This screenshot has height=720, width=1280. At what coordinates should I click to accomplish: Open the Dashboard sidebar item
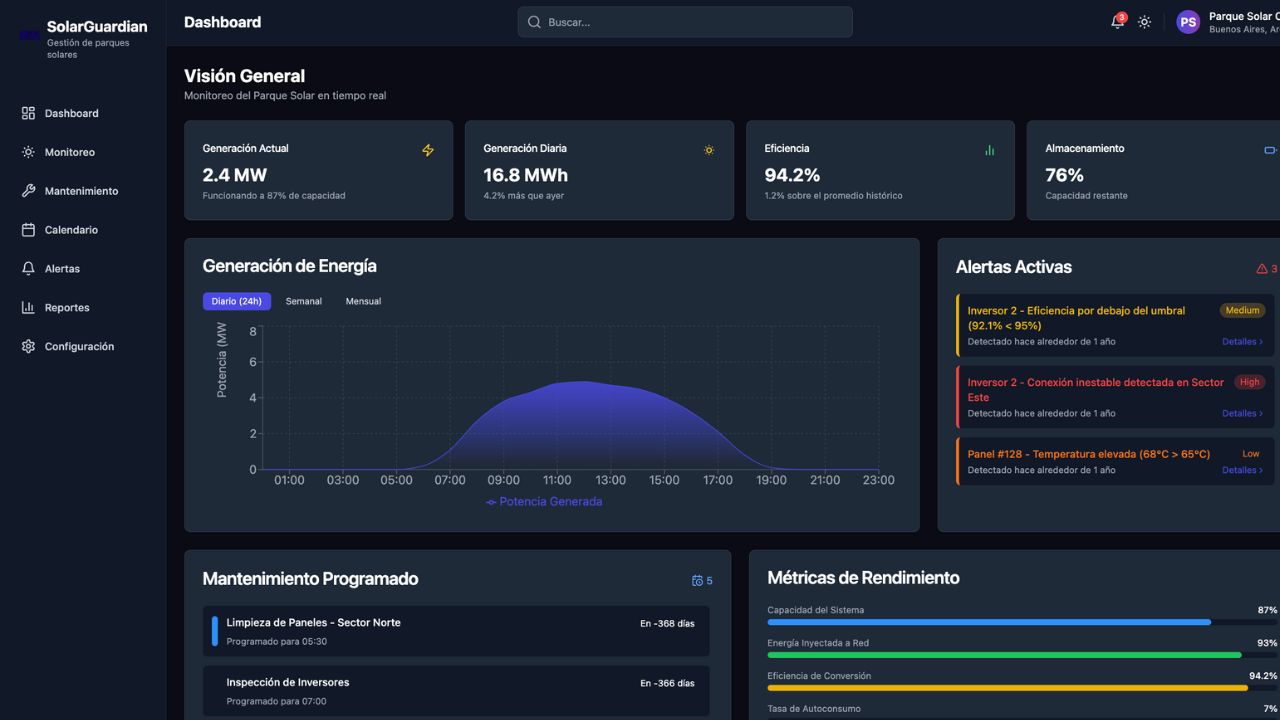click(x=83, y=113)
